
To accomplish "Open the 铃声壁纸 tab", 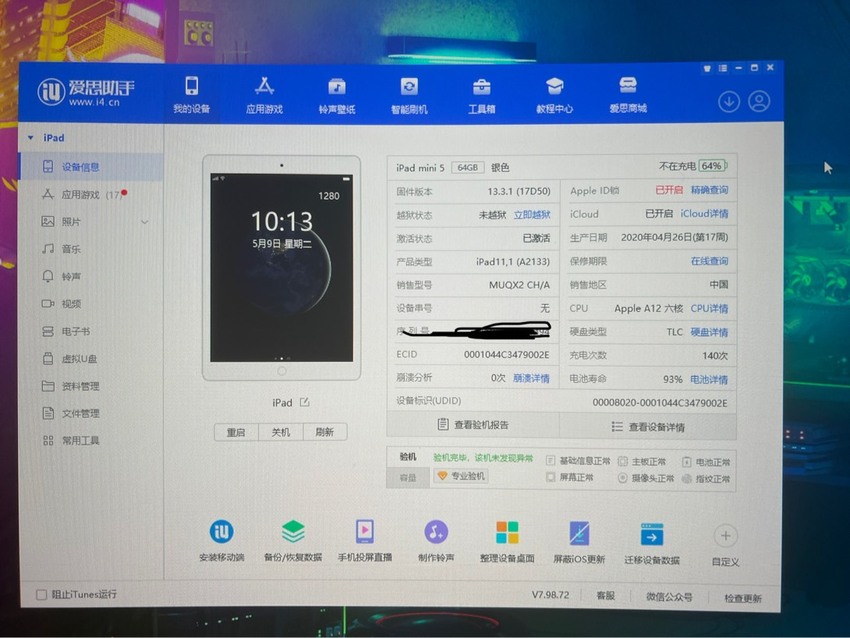I will (337, 95).
